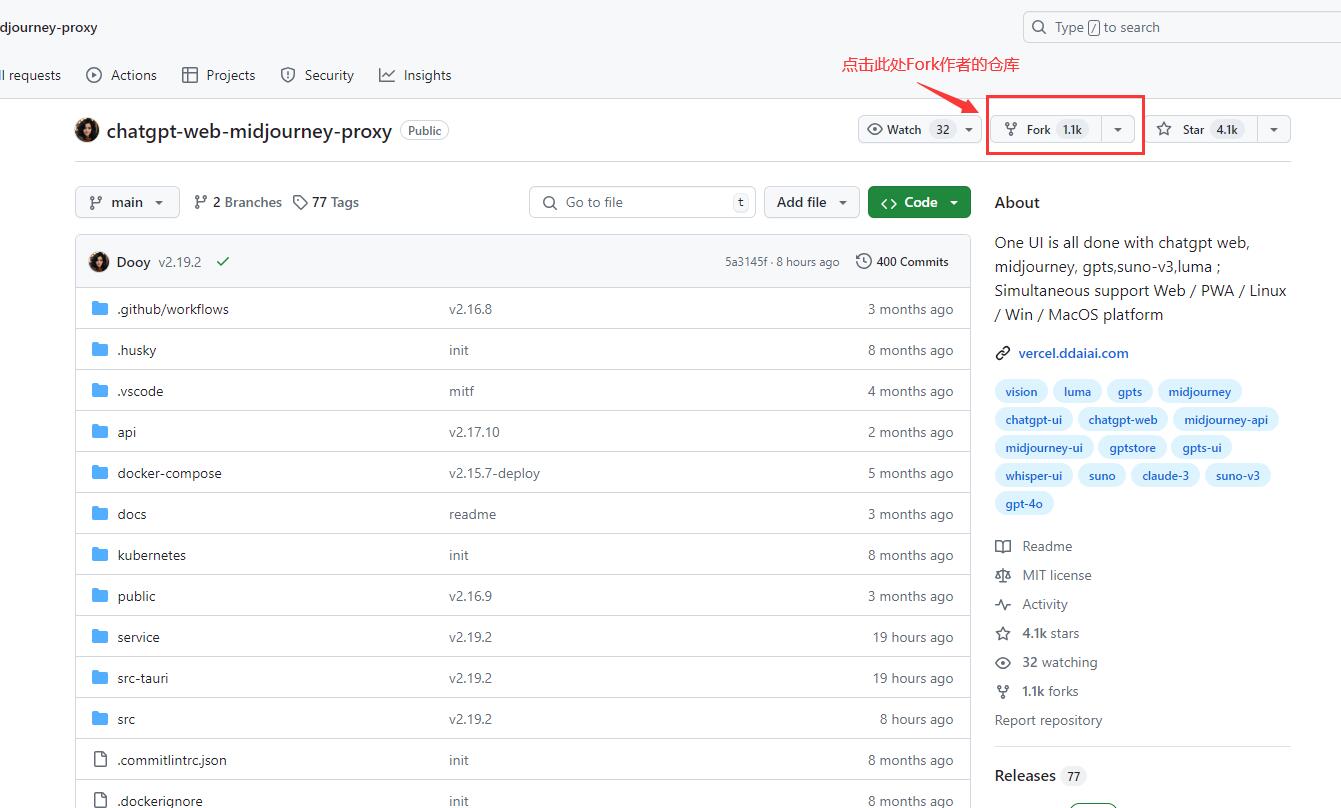The width and height of the screenshot is (1341, 808).
Task: Open the v2.15.7-deploy commit message
Action: [494, 473]
